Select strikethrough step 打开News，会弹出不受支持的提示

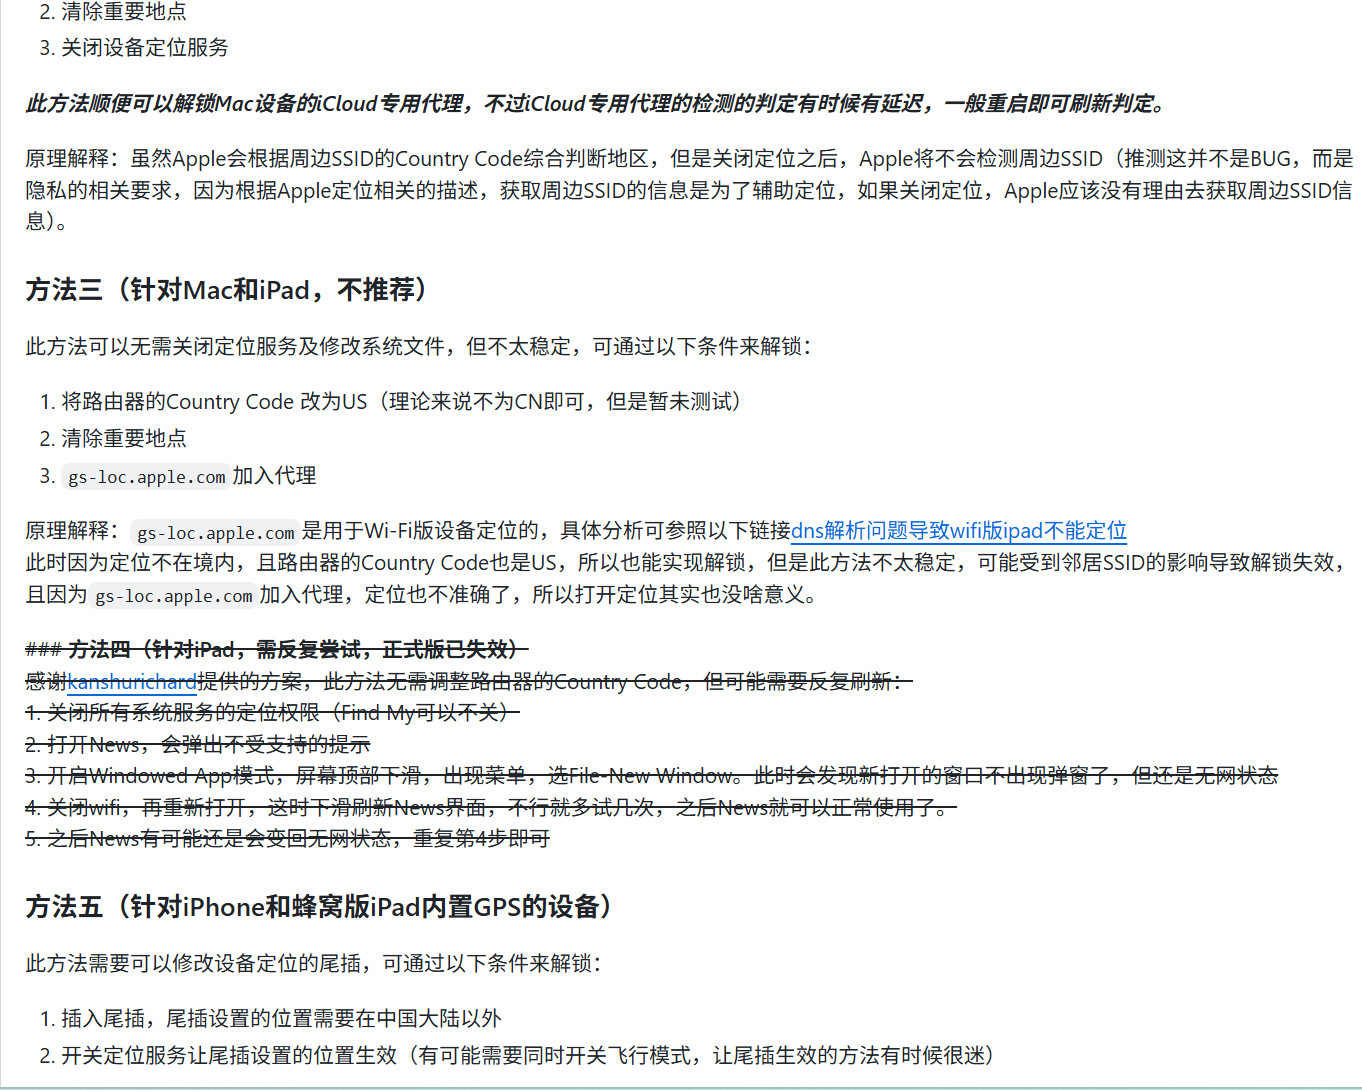[196, 744]
